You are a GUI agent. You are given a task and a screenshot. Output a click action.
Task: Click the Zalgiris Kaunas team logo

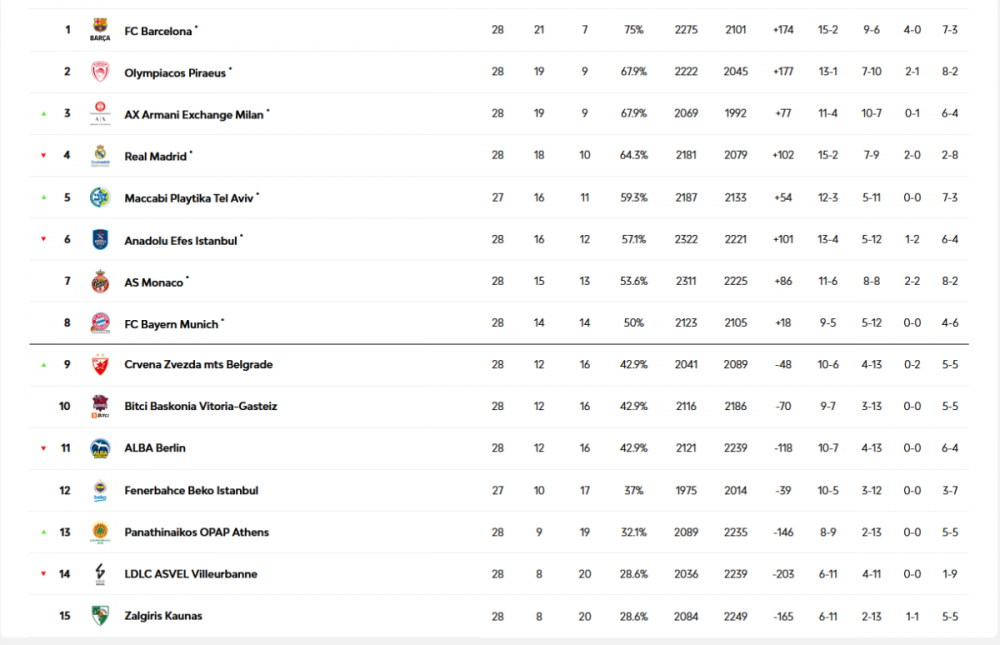pos(100,615)
